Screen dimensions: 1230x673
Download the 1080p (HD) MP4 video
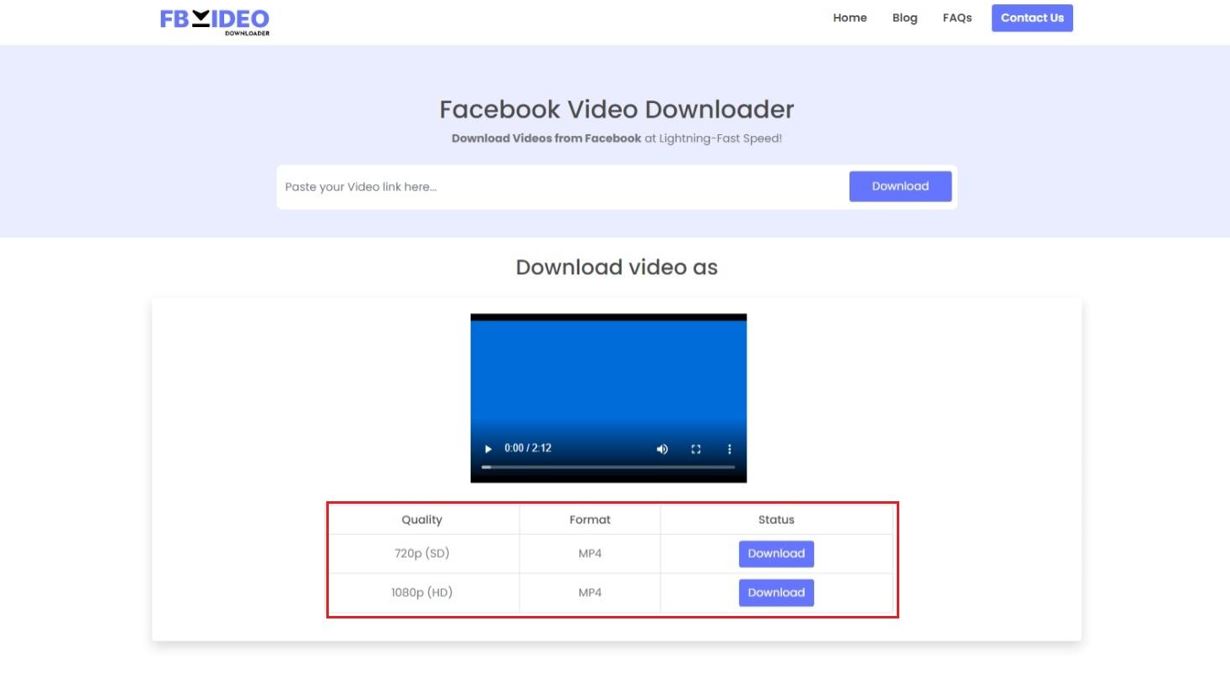pyautogui.click(x=776, y=593)
